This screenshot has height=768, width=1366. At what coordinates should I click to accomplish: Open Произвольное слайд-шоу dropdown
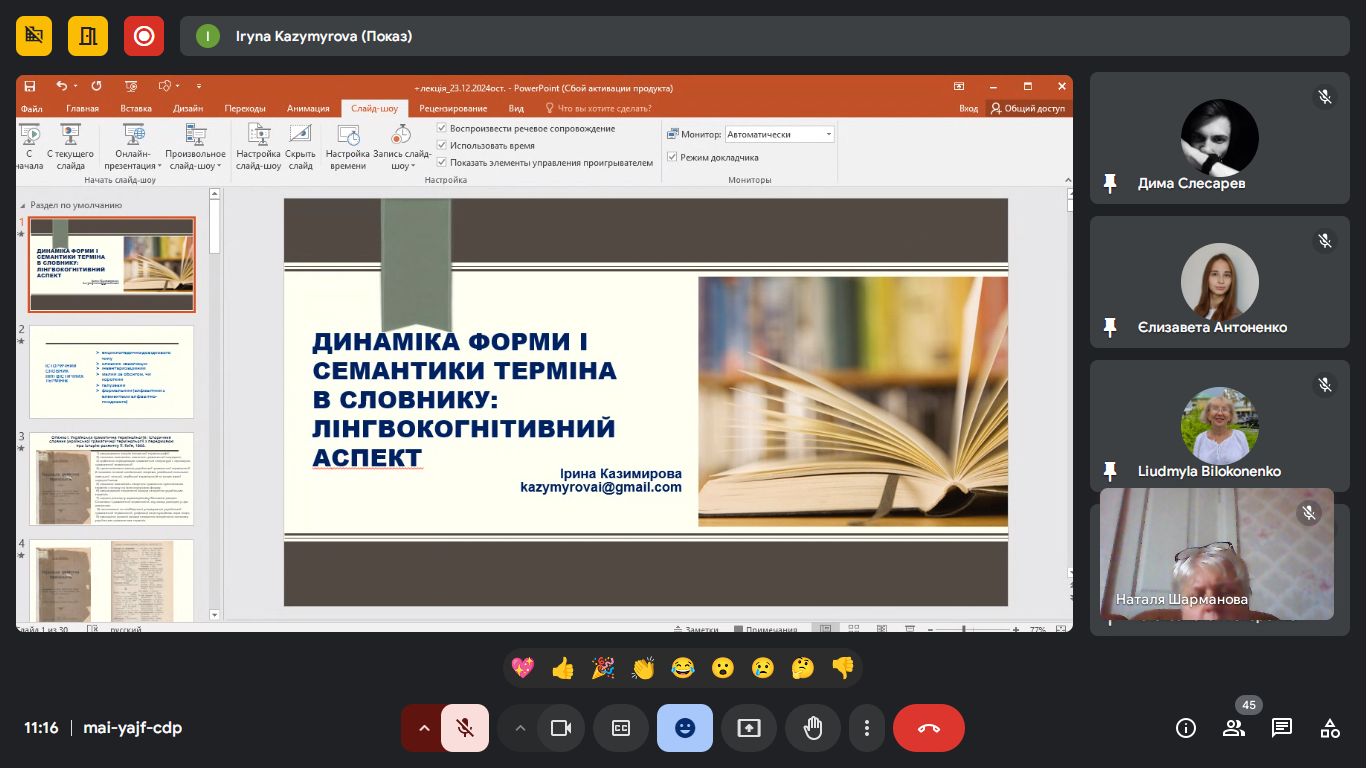195,147
